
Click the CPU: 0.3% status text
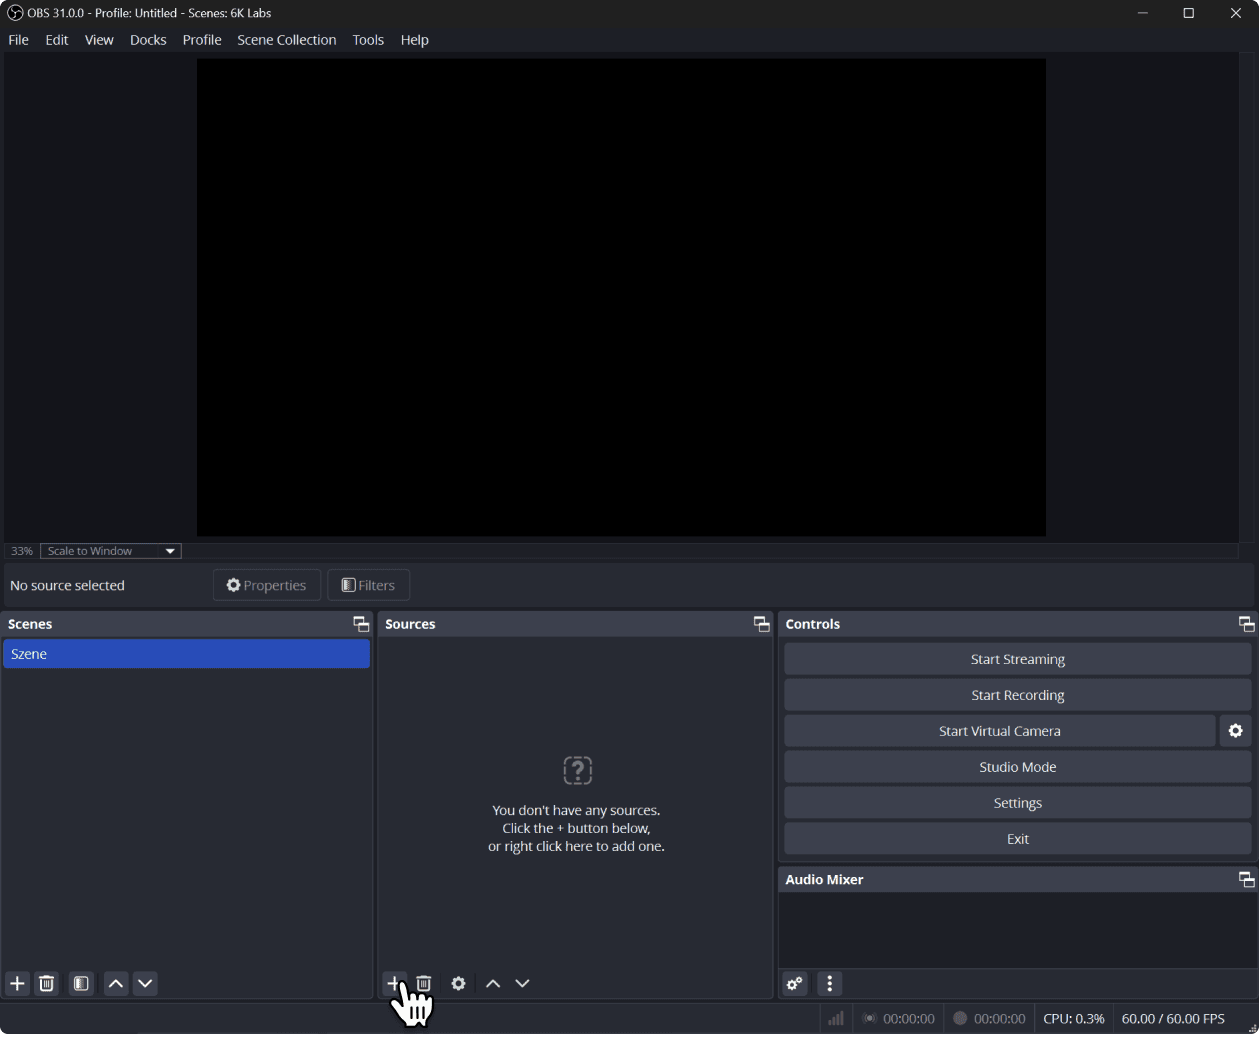[1073, 1018]
